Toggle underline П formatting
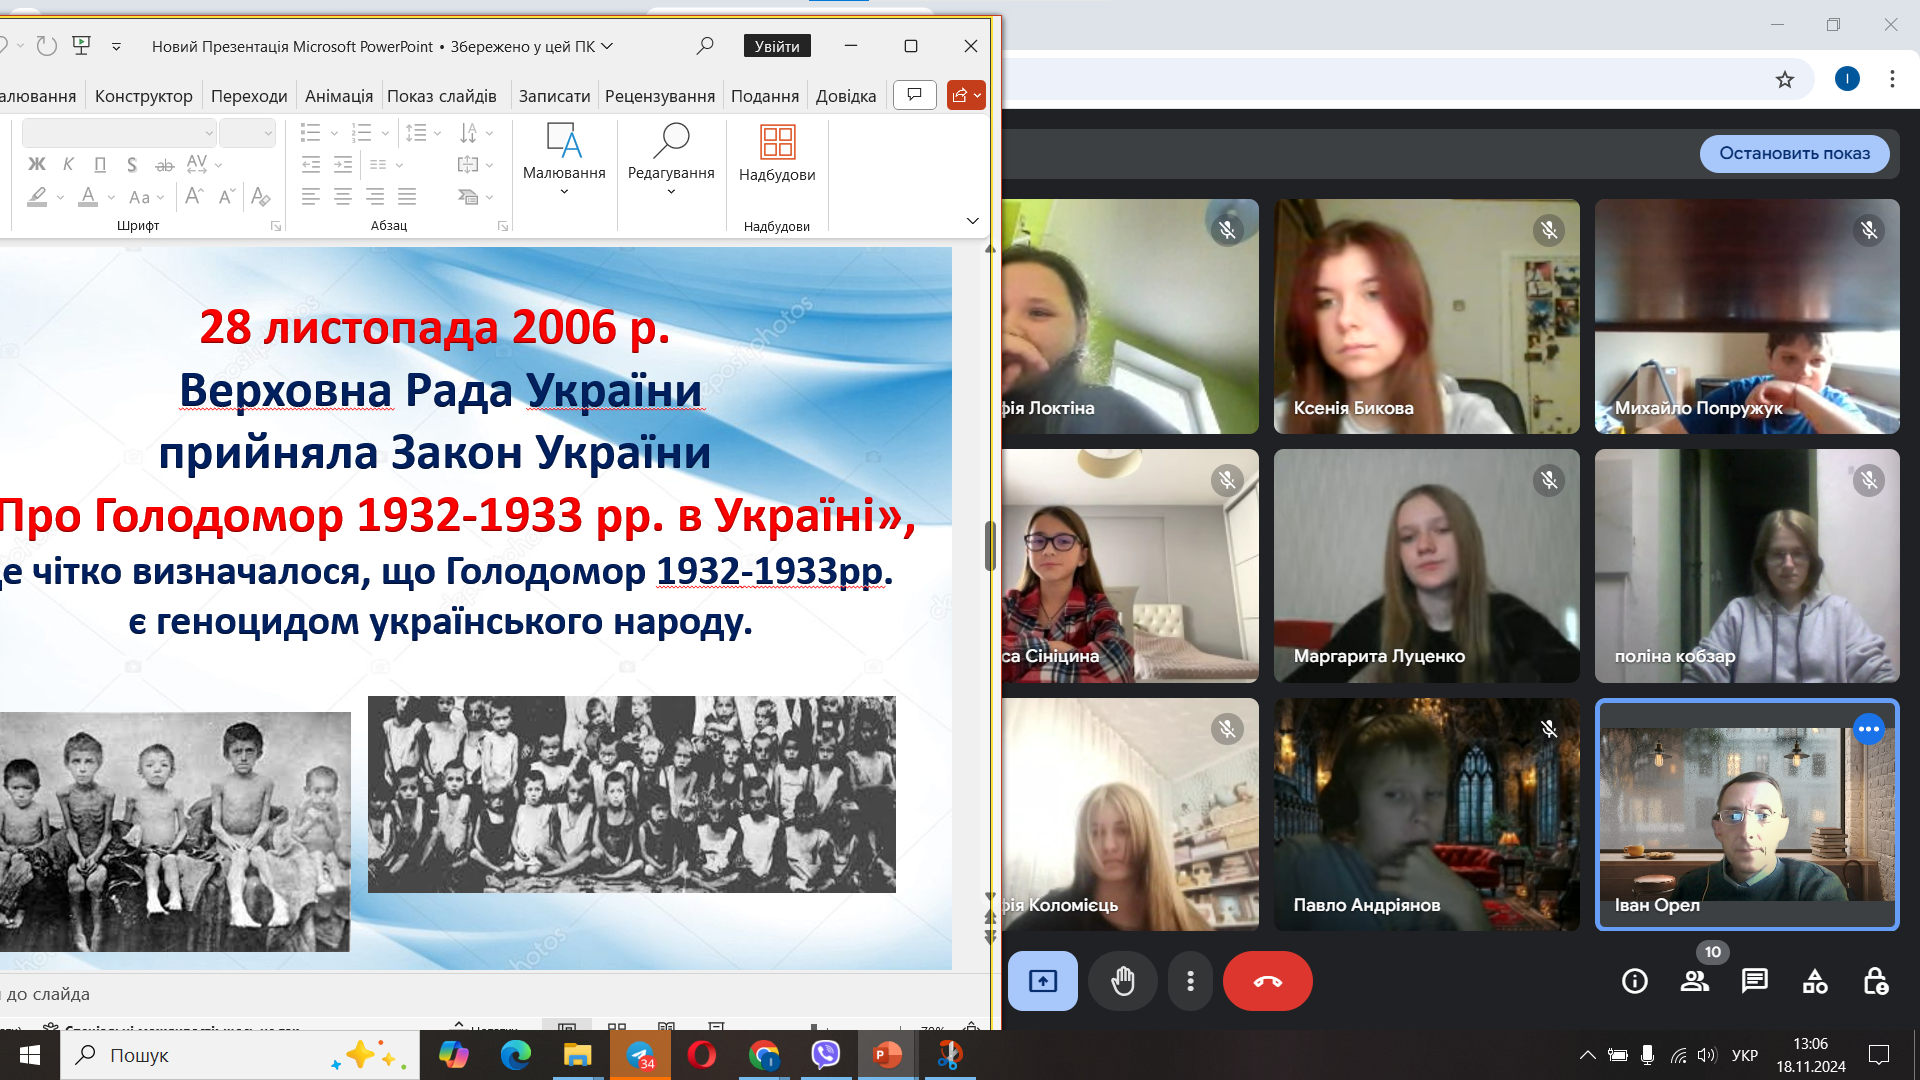The width and height of the screenshot is (1920, 1080). click(x=100, y=164)
